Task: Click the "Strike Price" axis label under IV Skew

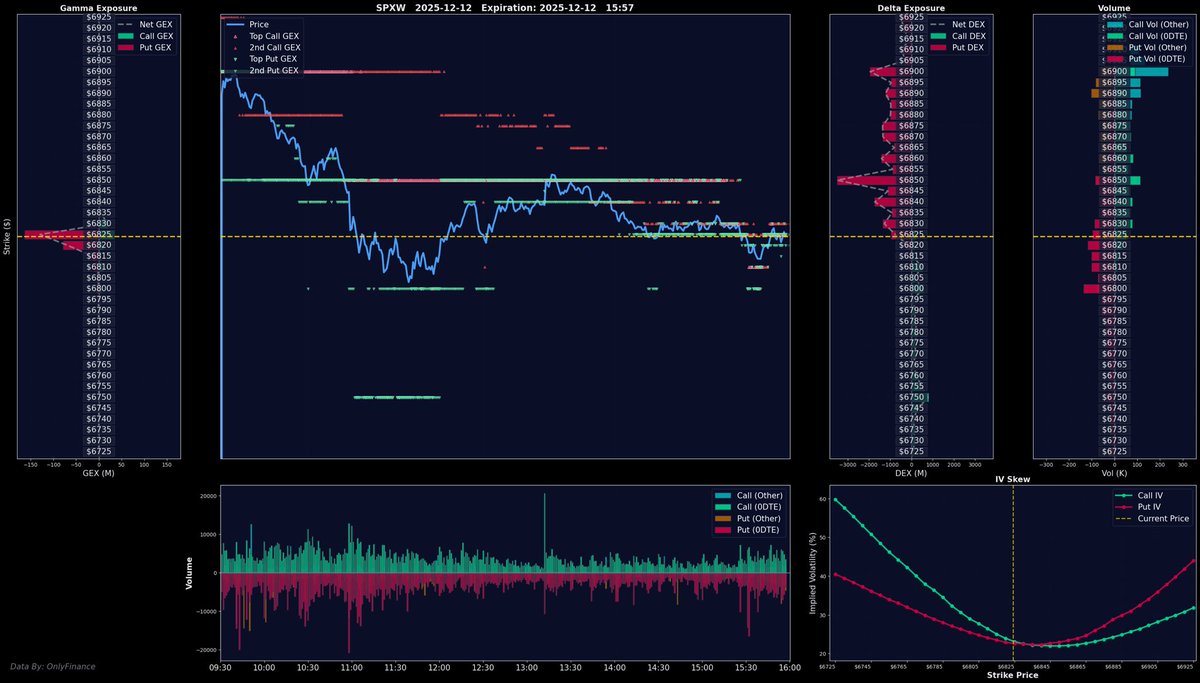Action: [1012, 675]
